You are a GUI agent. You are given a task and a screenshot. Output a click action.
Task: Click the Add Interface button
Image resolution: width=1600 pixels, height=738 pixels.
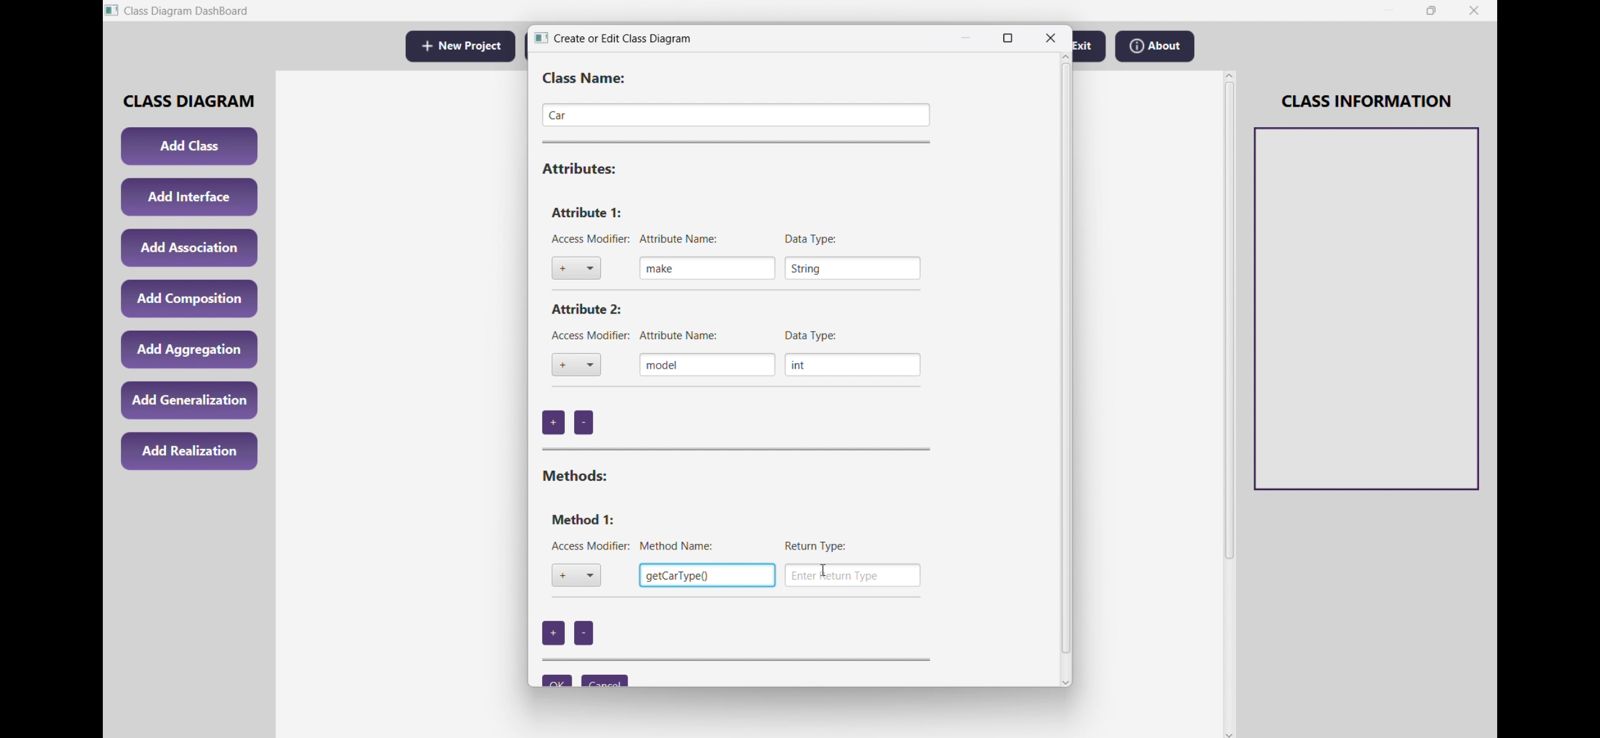pos(189,198)
